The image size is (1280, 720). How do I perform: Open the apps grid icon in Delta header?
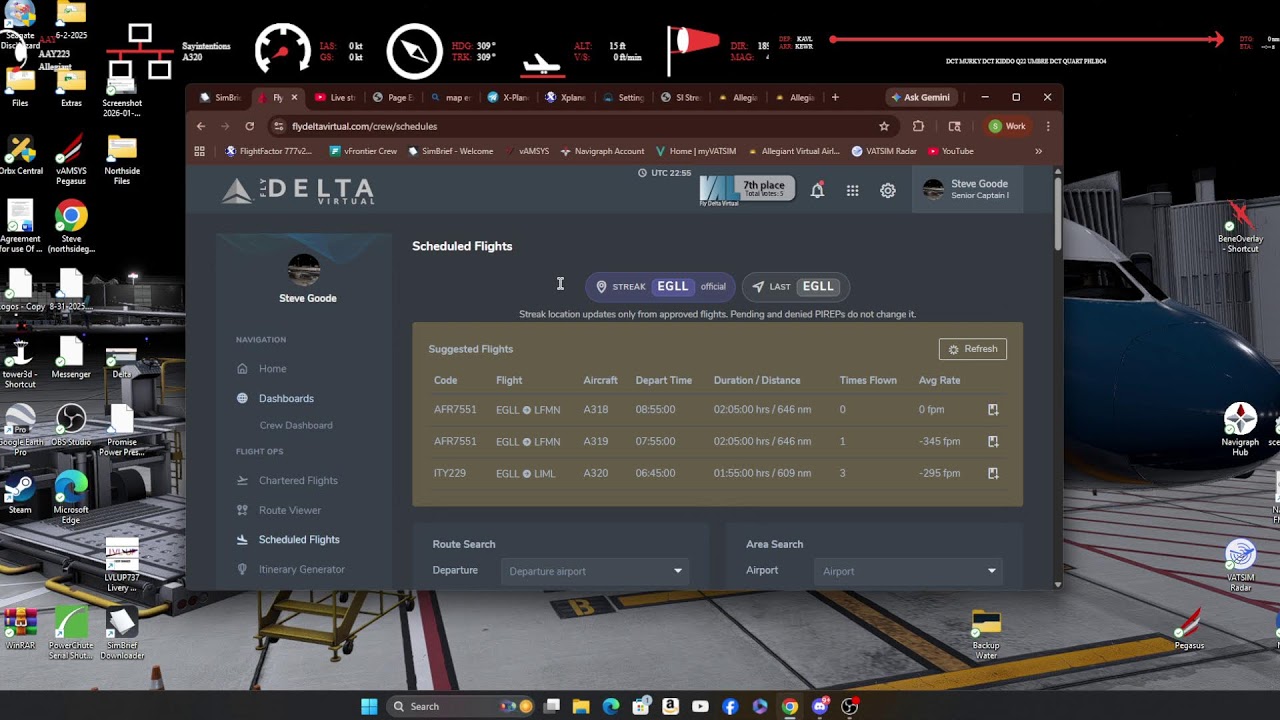(x=852, y=190)
